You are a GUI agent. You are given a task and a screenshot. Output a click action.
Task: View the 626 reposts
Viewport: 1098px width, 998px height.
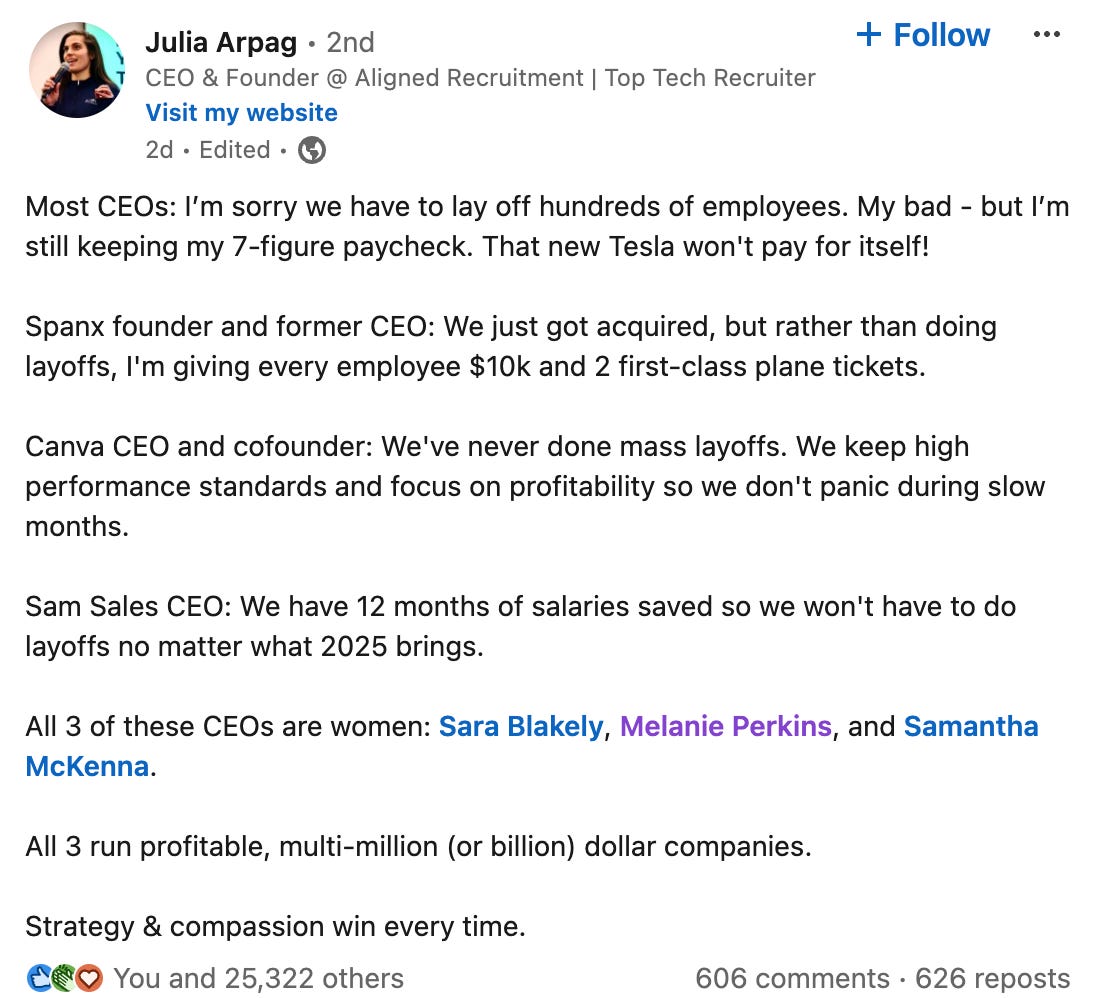pos(992,978)
